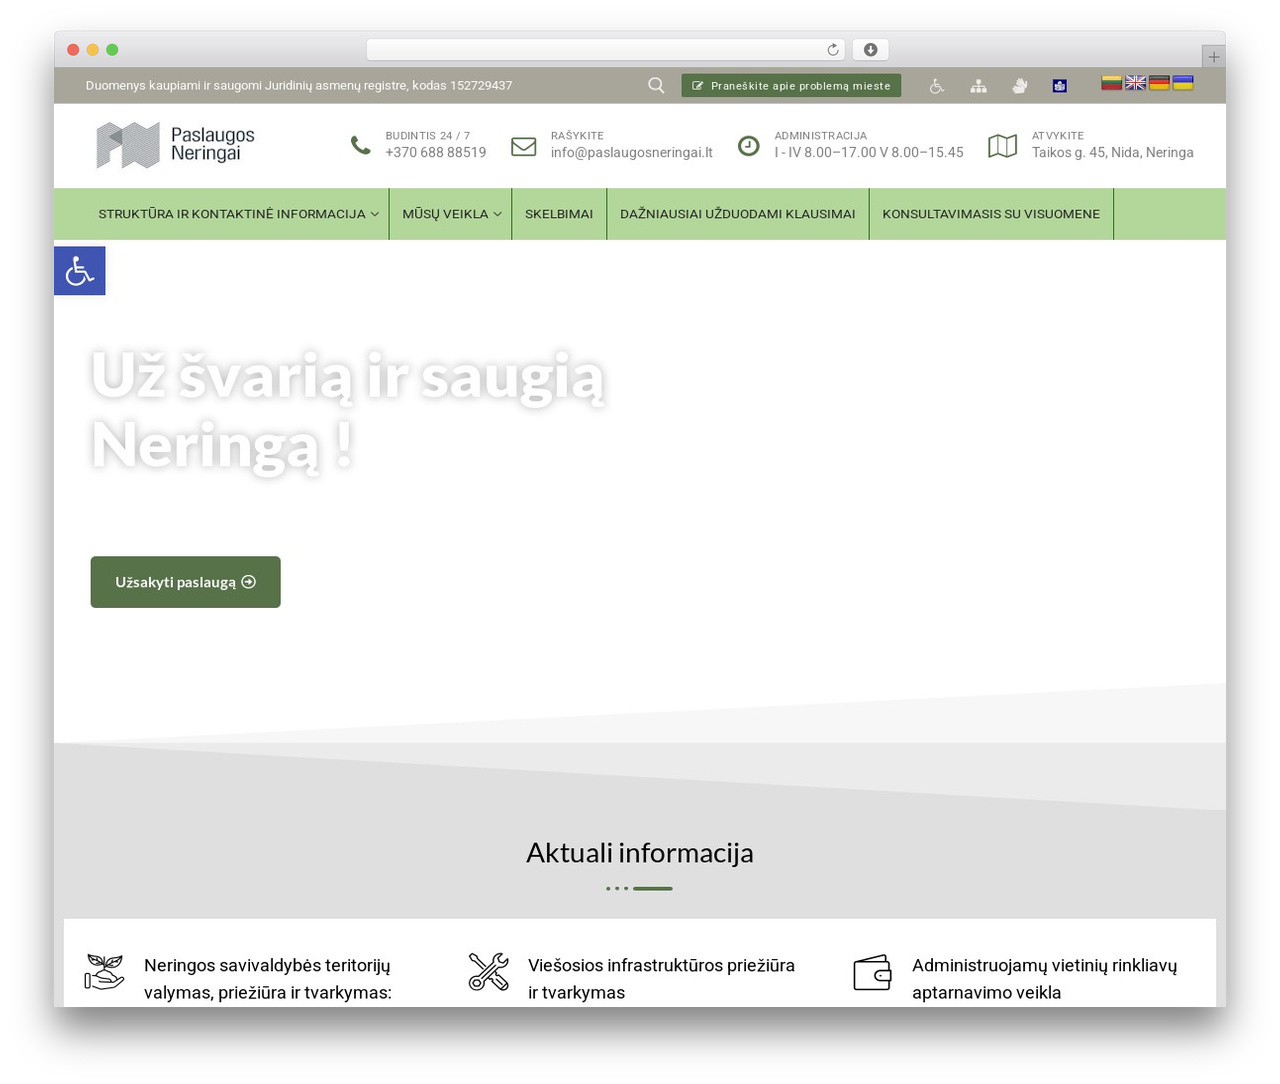The image size is (1280, 1084).
Task: Open the blue accessibility tools widget
Action: 79,271
